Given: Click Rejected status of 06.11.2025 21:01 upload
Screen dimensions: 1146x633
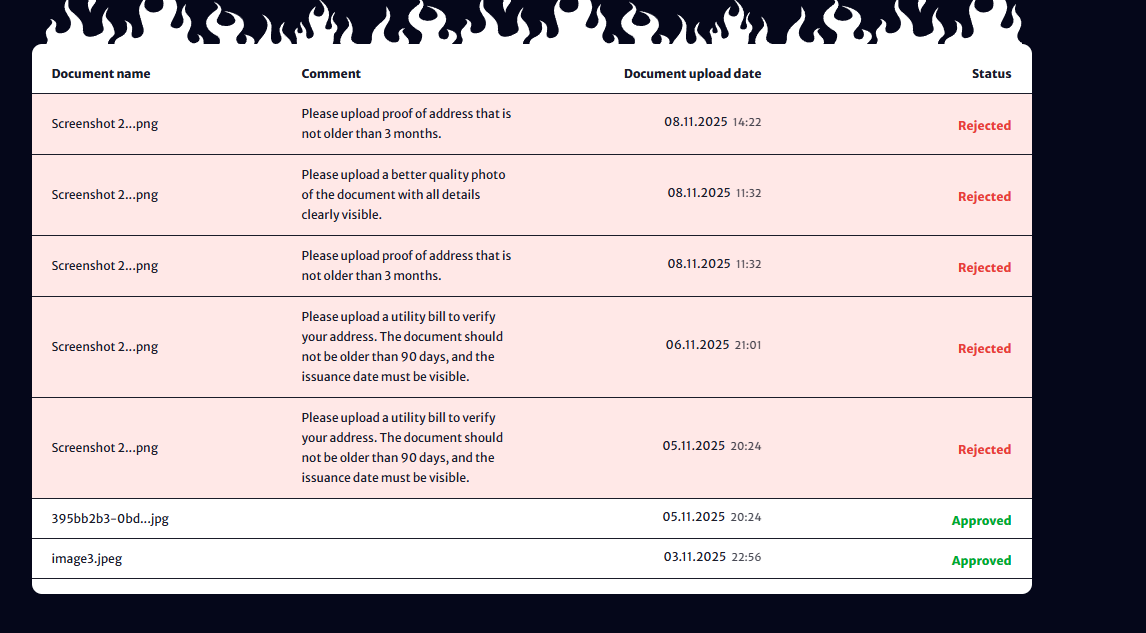Looking at the screenshot, I should click(984, 349).
